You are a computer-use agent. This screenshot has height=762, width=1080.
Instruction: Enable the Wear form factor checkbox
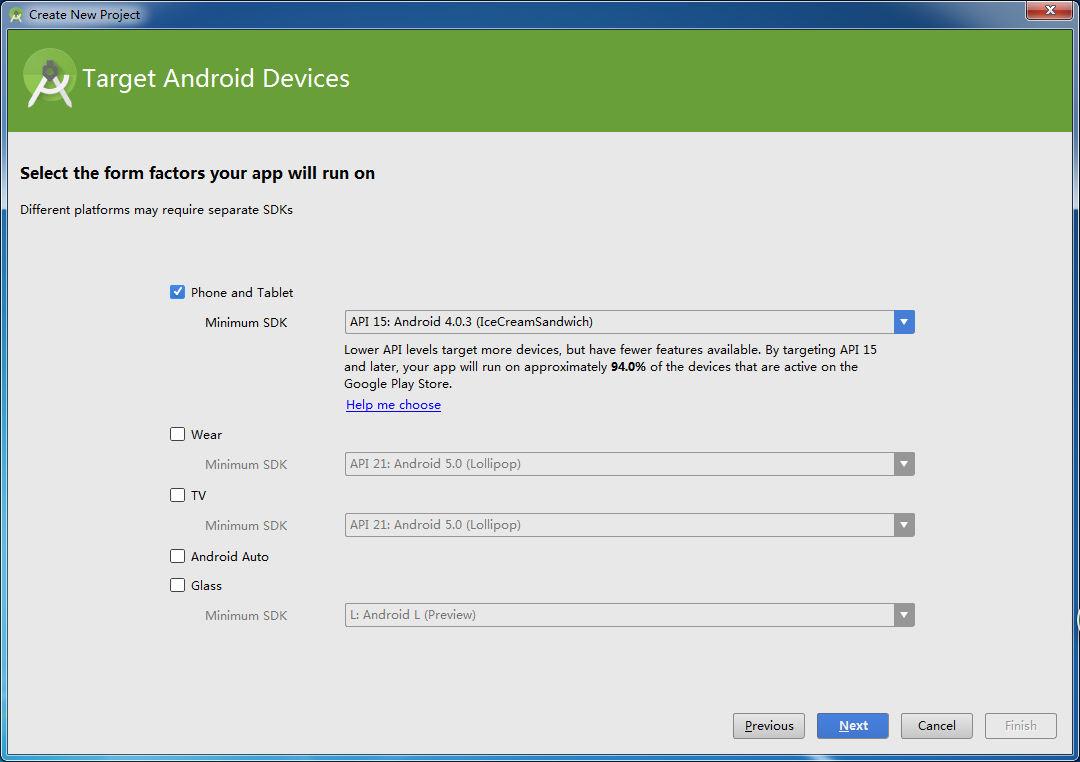coord(178,434)
